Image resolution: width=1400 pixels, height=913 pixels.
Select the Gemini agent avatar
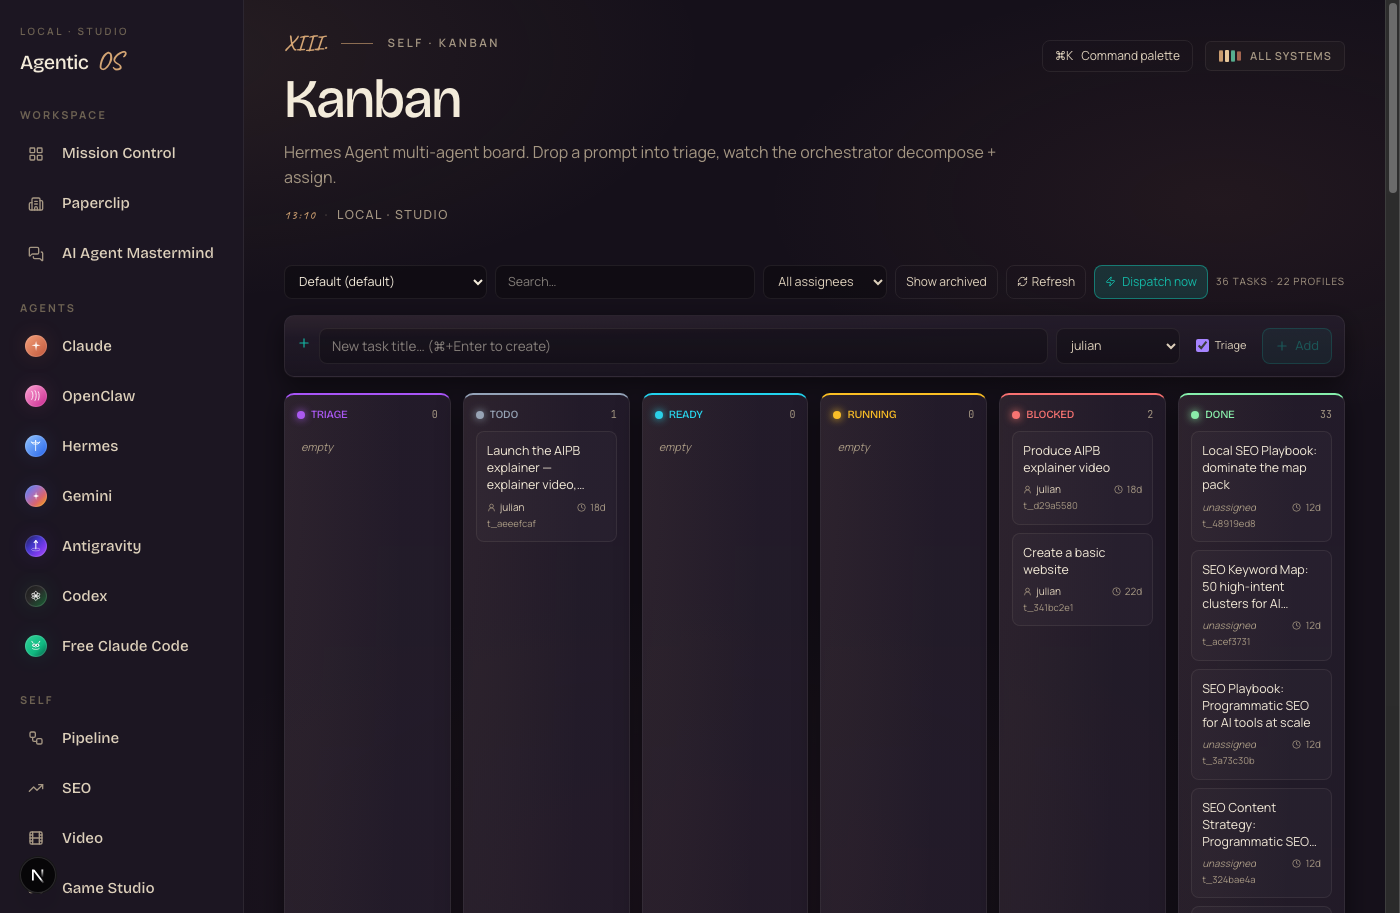[36, 496]
